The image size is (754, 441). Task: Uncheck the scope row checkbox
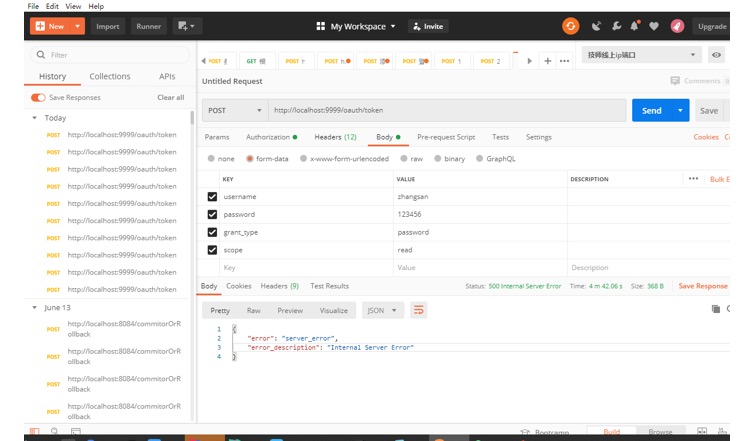tap(212, 250)
